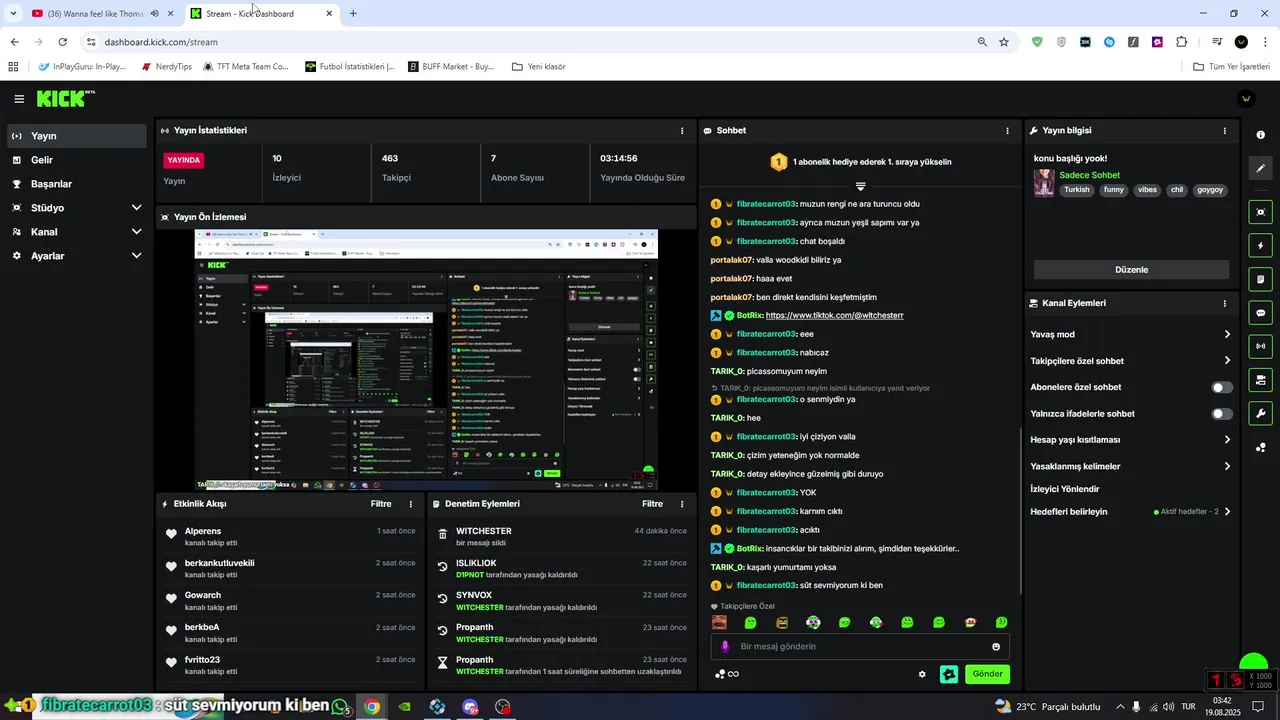The image size is (1280, 720).
Task: Click the purple microphone icon in the chat input
Action: point(726,646)
